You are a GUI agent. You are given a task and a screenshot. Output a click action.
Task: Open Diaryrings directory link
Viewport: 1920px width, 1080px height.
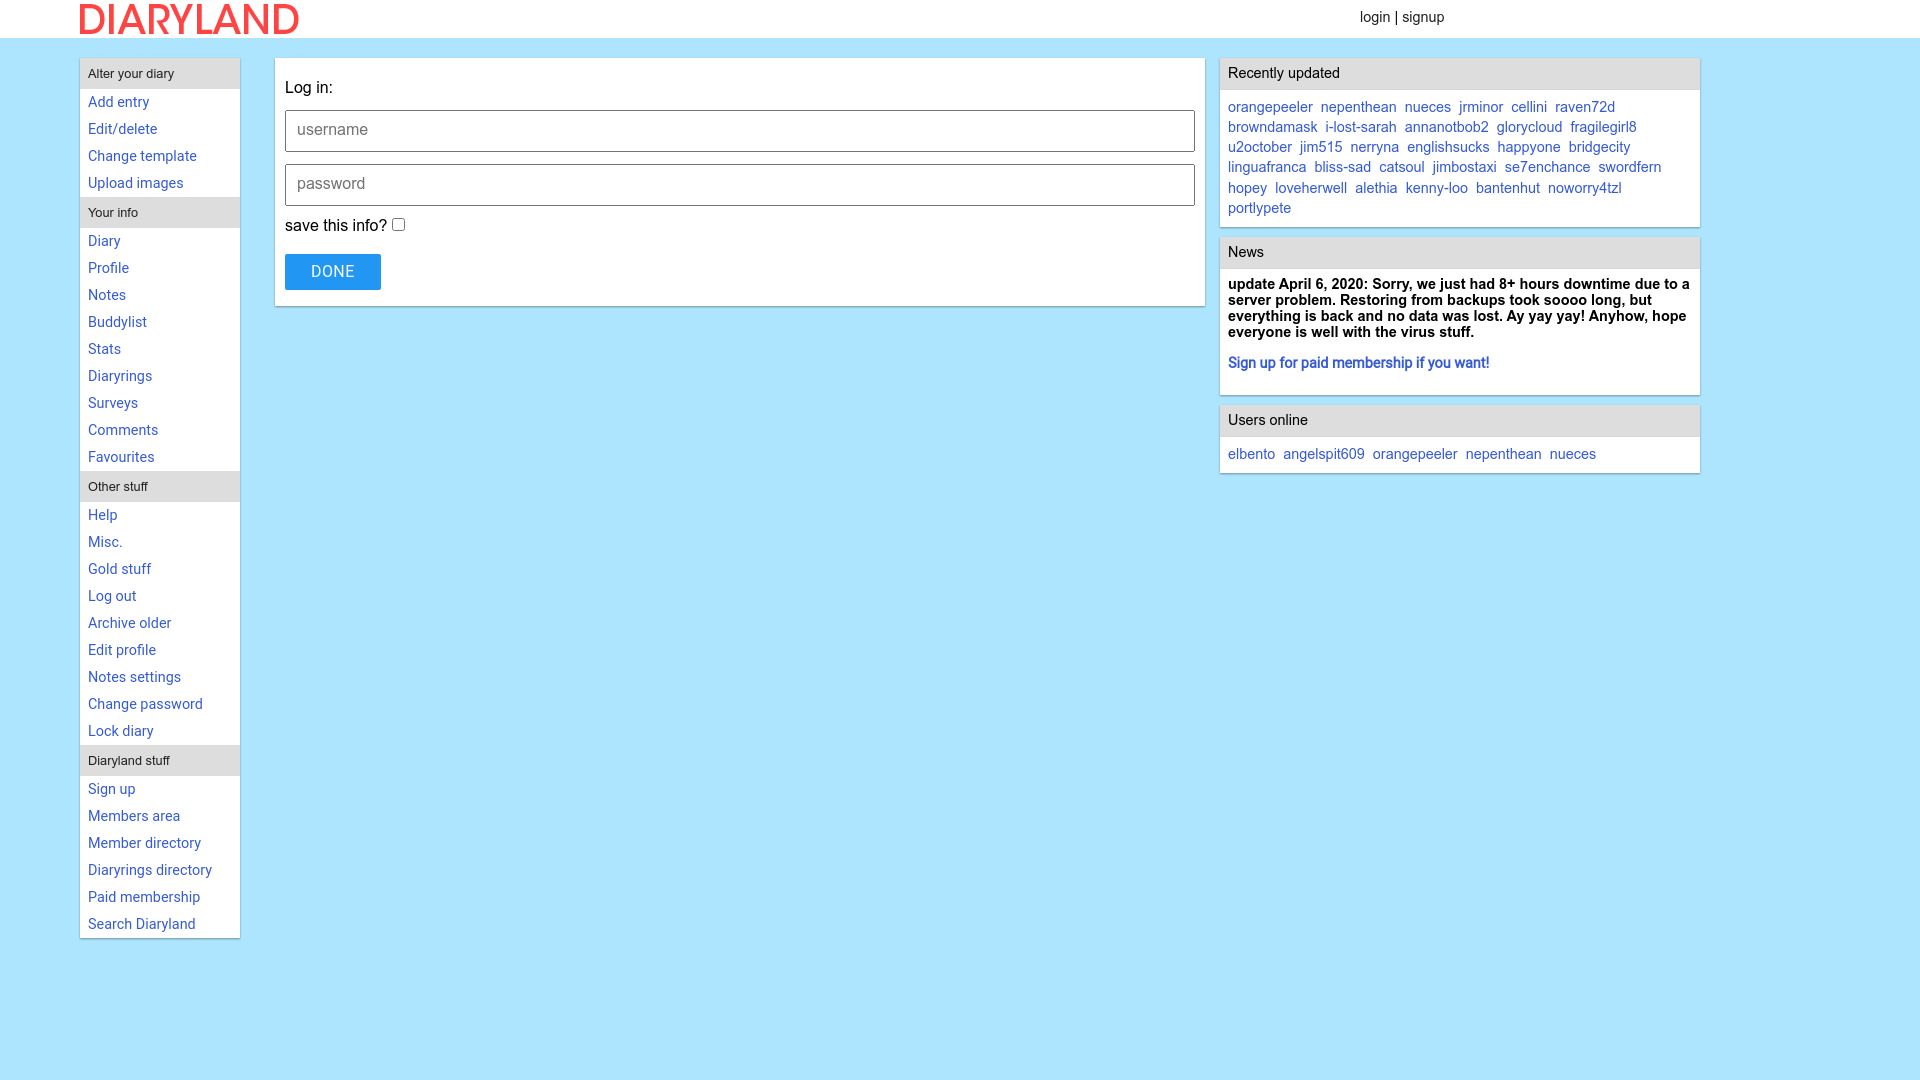(150, 870)
